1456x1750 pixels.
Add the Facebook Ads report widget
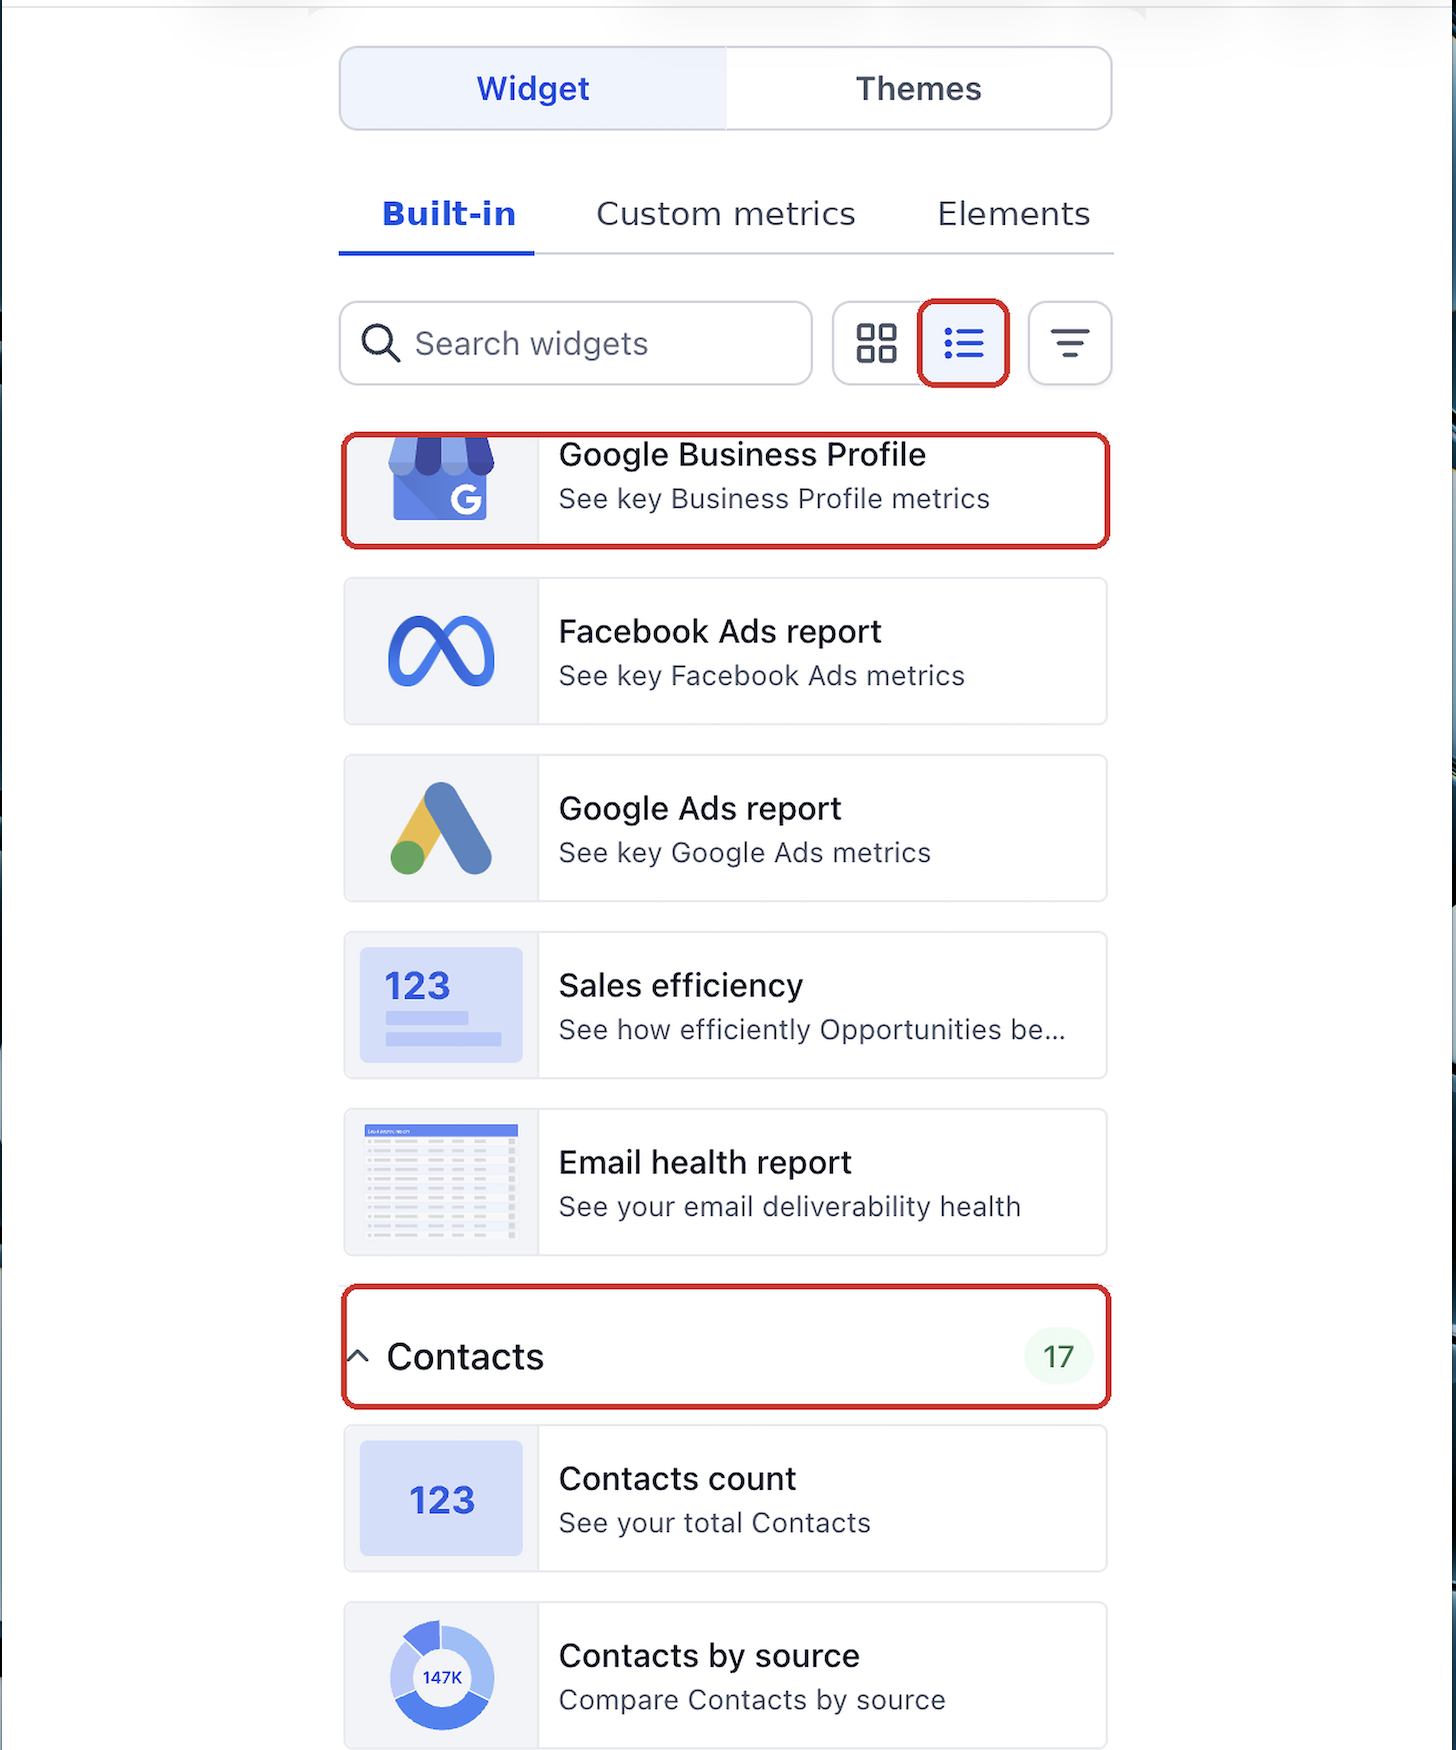point(726,652)
